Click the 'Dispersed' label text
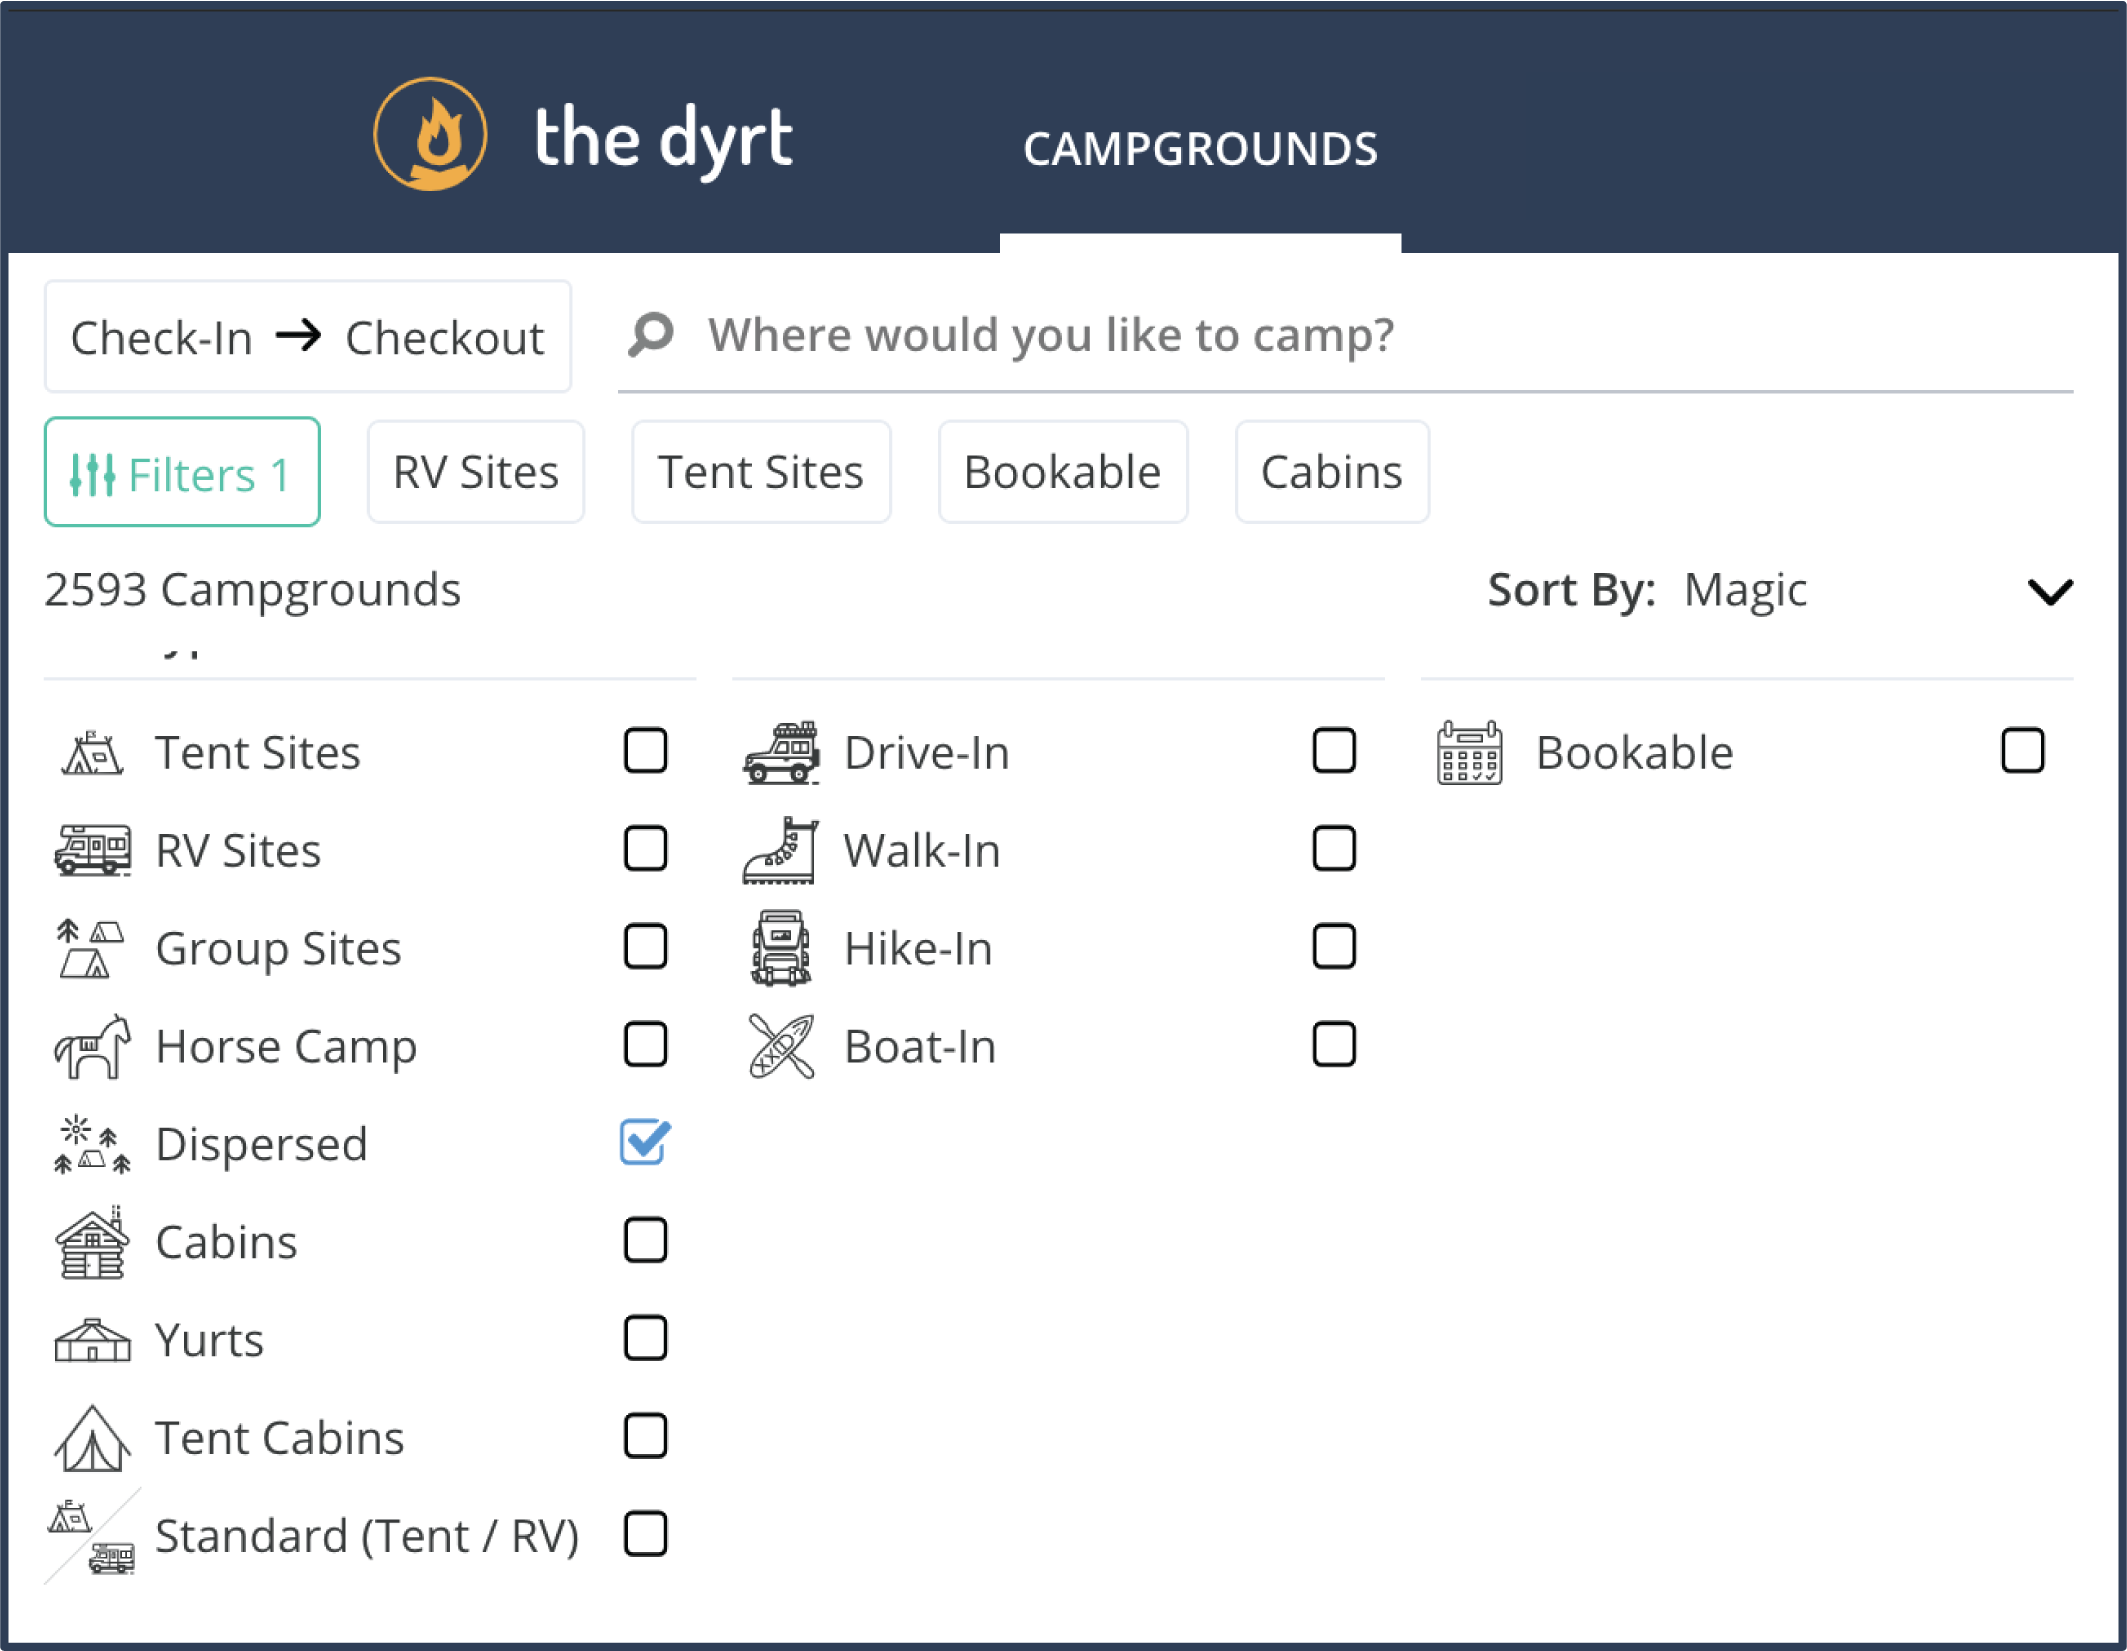The image size is (2127, 1651). coord(262,1144)
